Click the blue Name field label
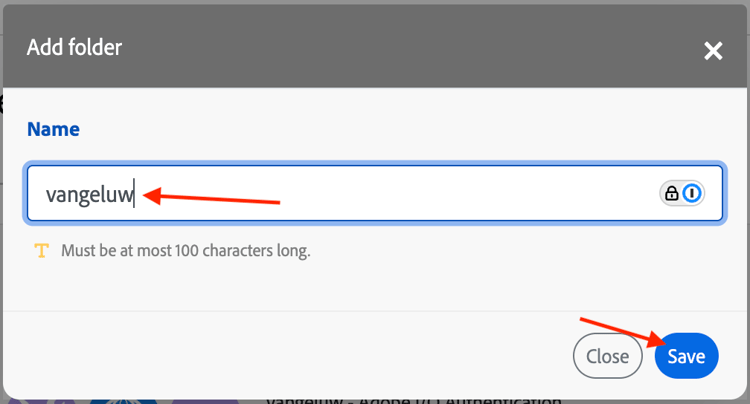This screenshot has width=750, height=404. [x=54, y=130]
